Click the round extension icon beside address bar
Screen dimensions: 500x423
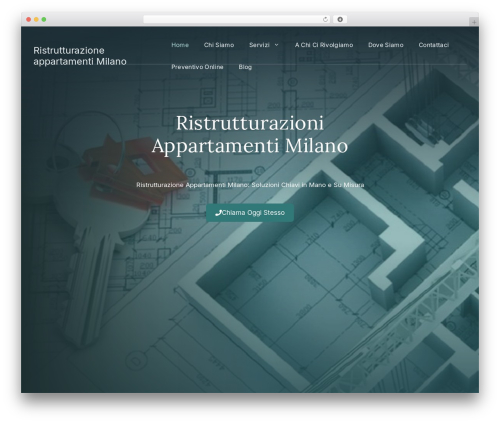pyautogui.click(x=340, y=20)
